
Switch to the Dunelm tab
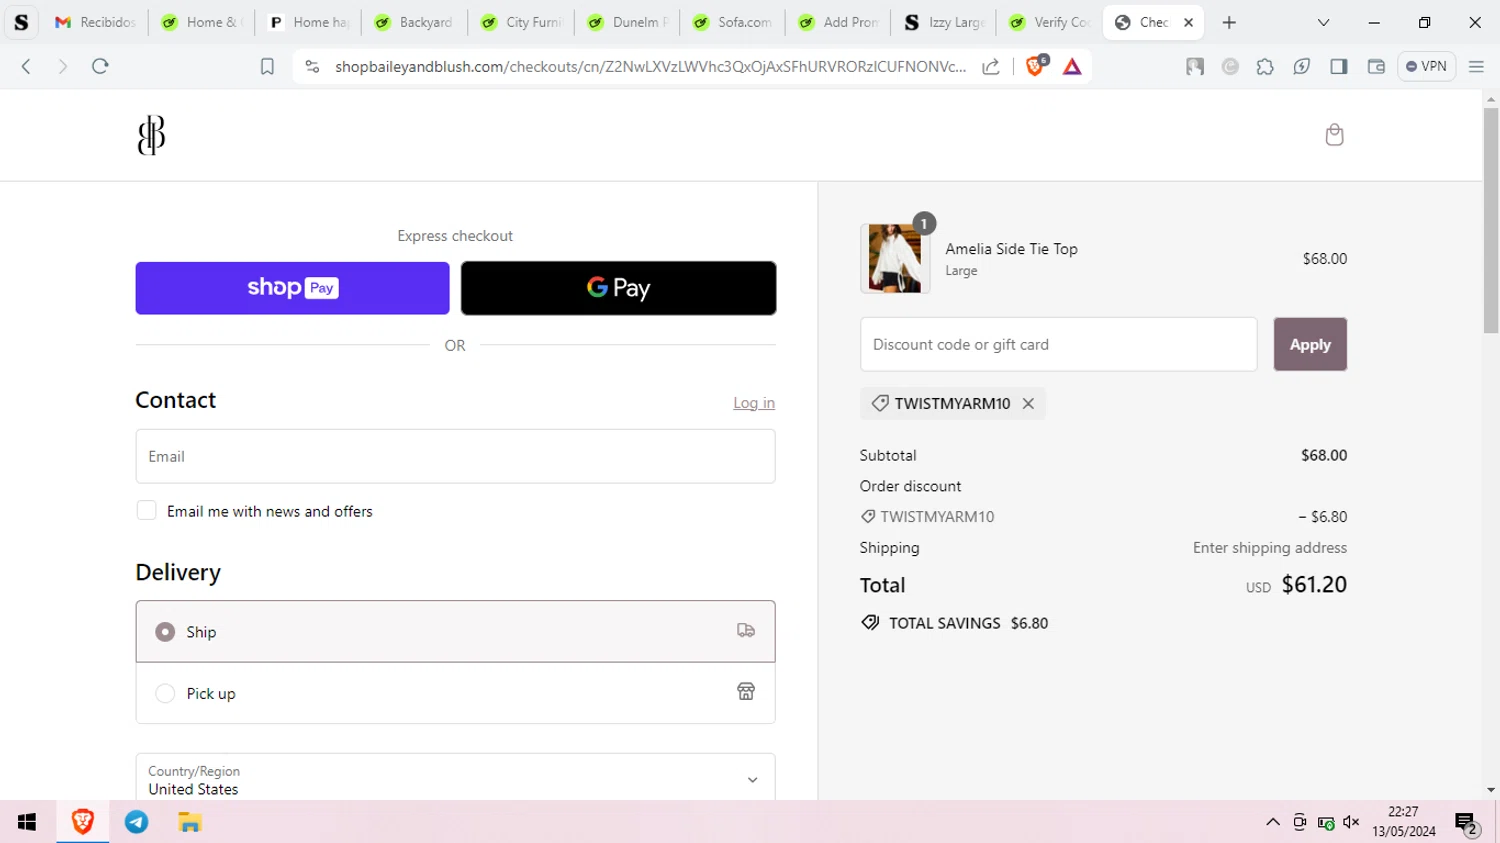(628, 22)
